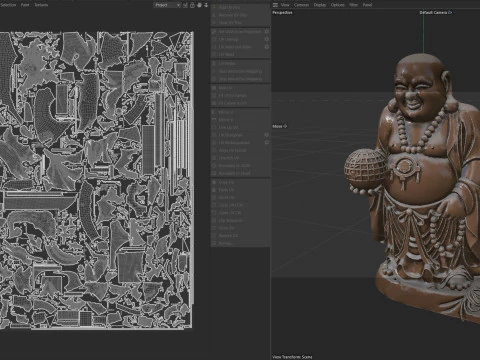Image resolution: width=480 pixels, height=360 pixels.
Task: Click the Perspective viewport label
Action: pos(282,13)
